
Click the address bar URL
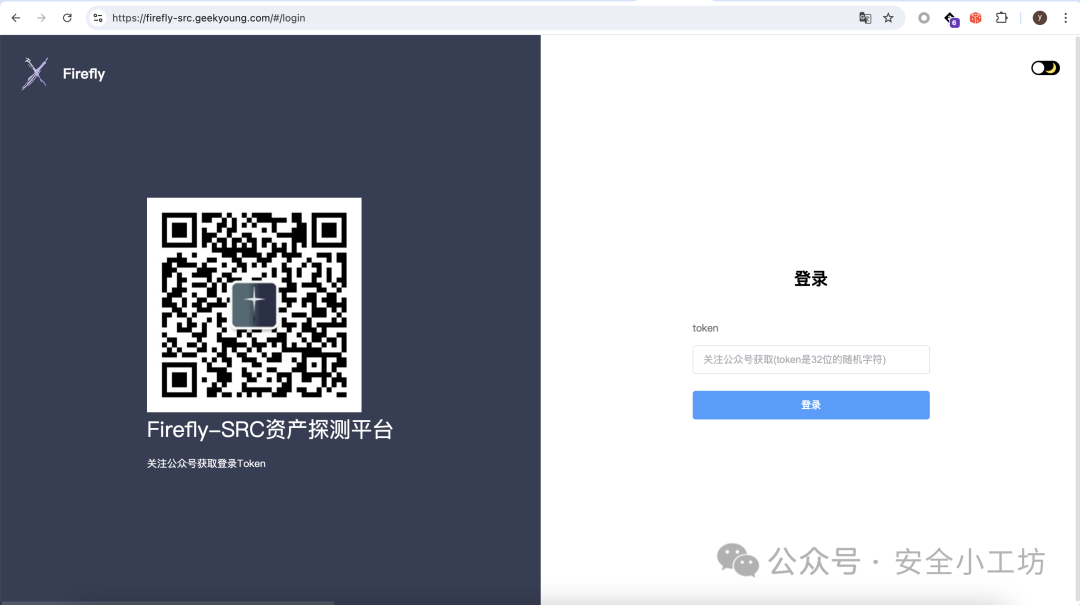tap(209, 18)
